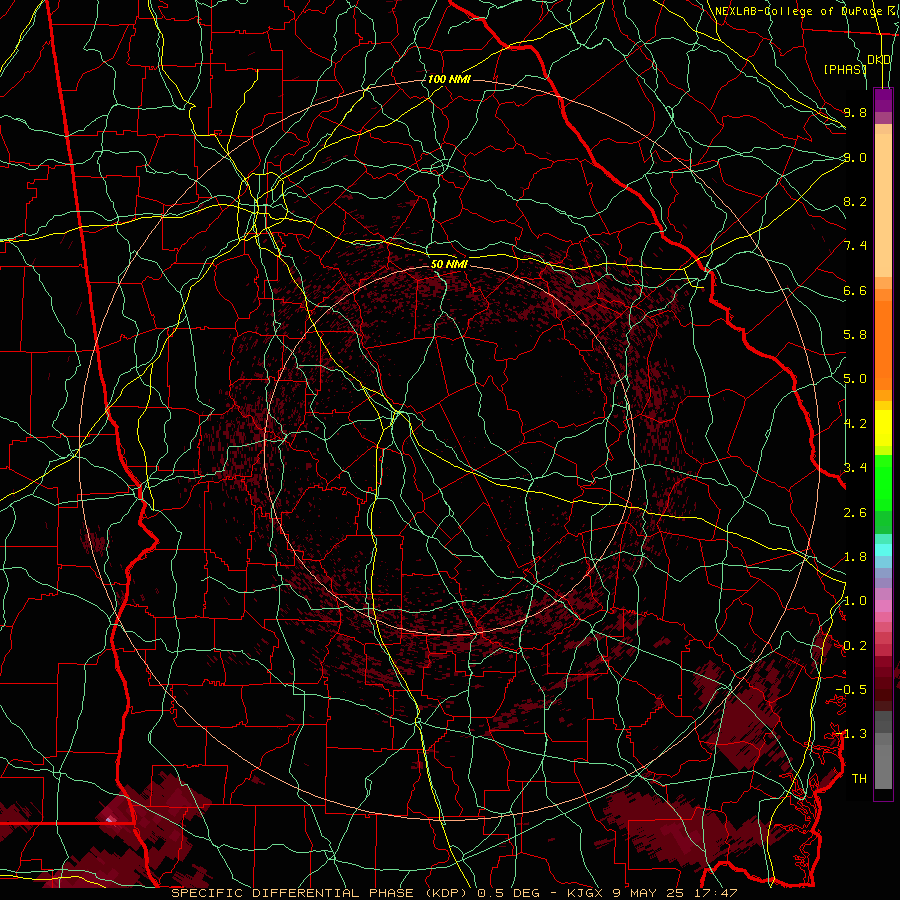The image size is (900, 900).
Task: Click the 6.6 value on the color scale
Action: 855,290
